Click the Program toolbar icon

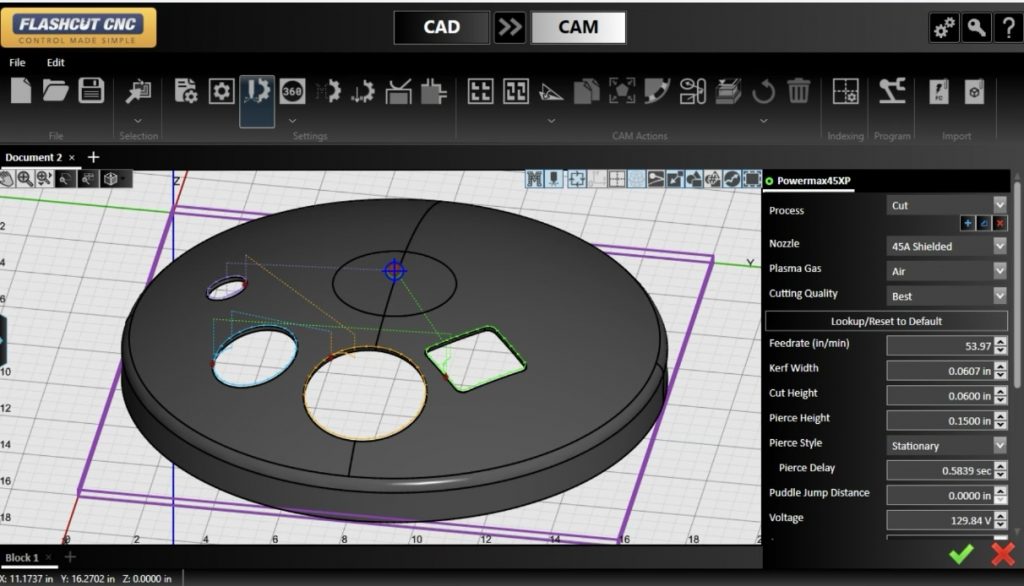[892, 93]
